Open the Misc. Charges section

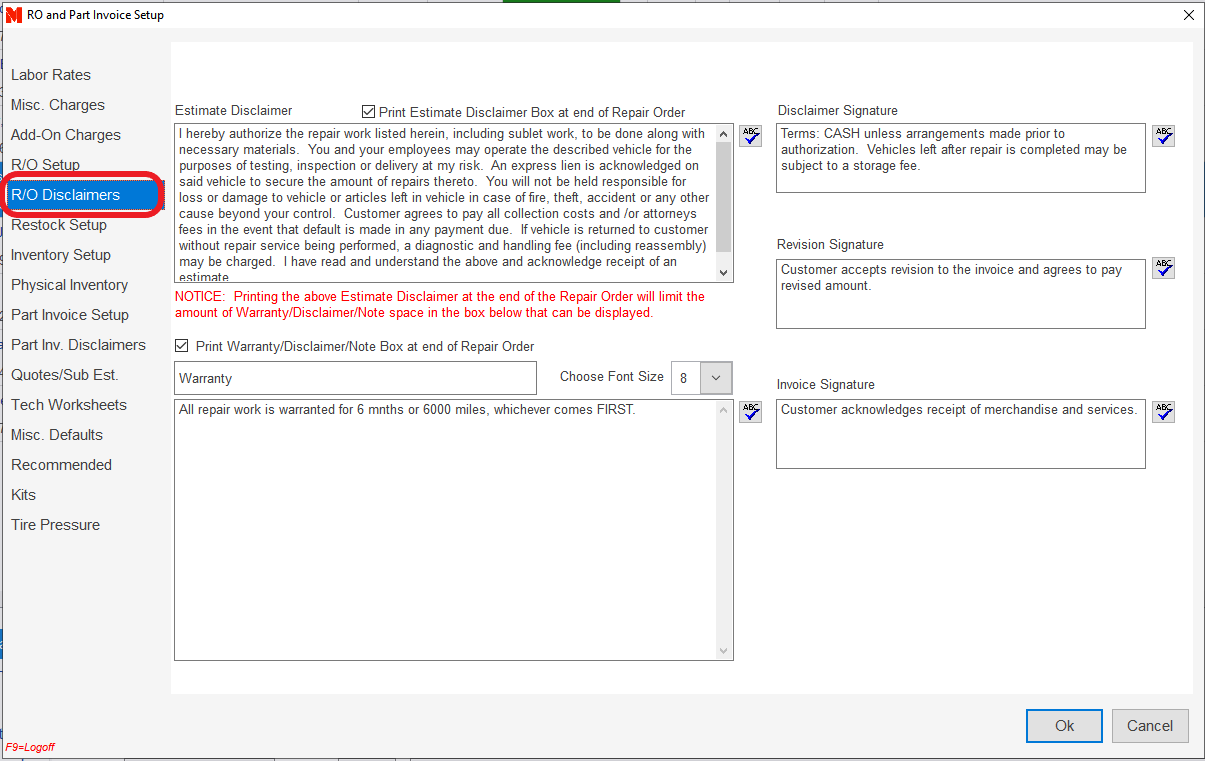tap(58, 105)
